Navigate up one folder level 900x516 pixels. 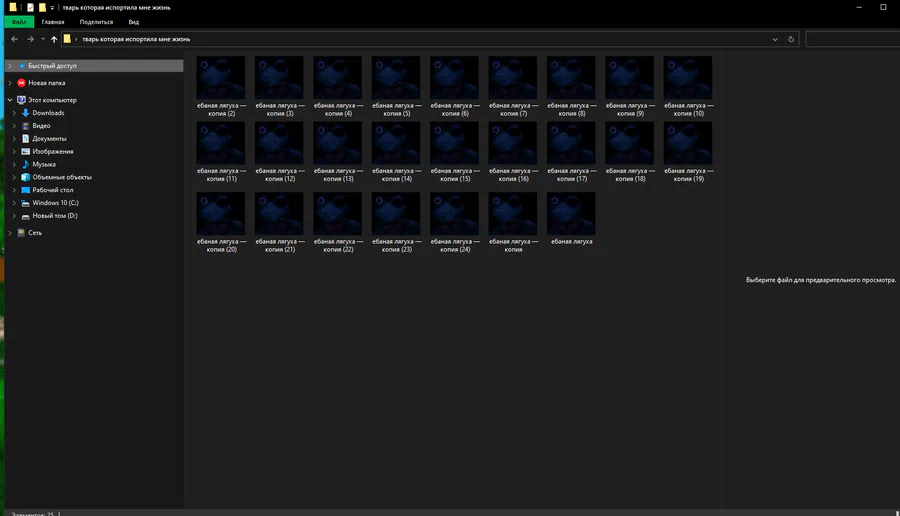54,39
